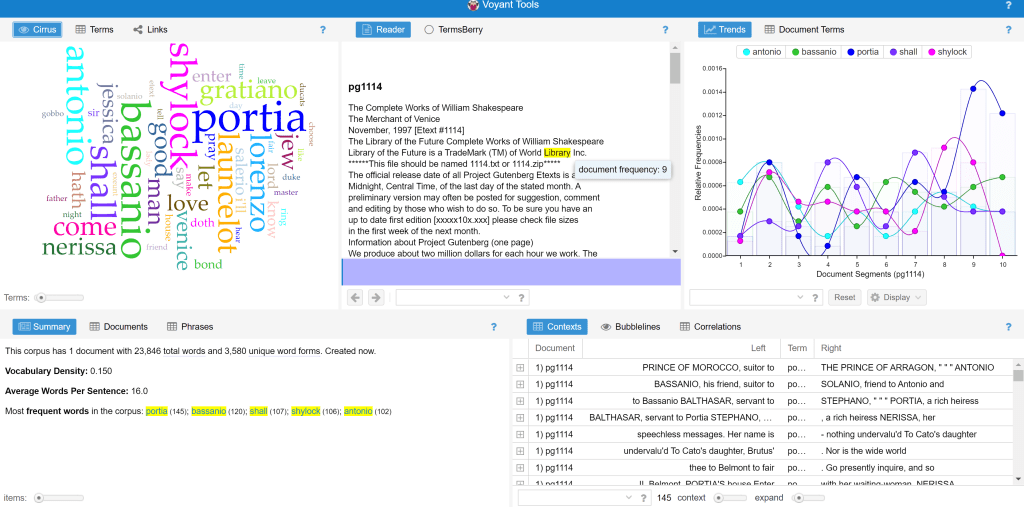Expand the thee to Belmont context row
Image resolution: width=1024 pixels, height=507 pixels.
[x=520, y=468]
